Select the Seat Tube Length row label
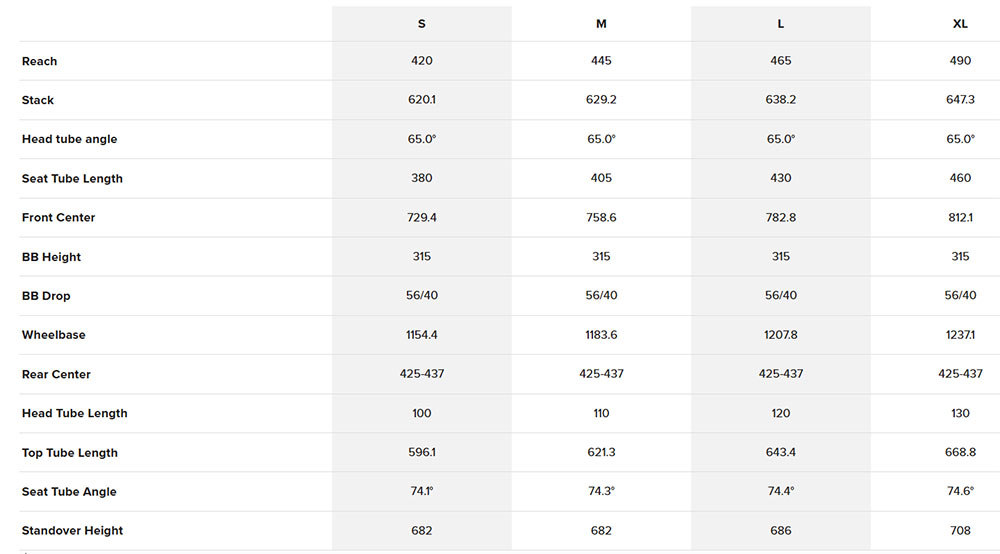Screen dimensions: 1000x554 72,179
